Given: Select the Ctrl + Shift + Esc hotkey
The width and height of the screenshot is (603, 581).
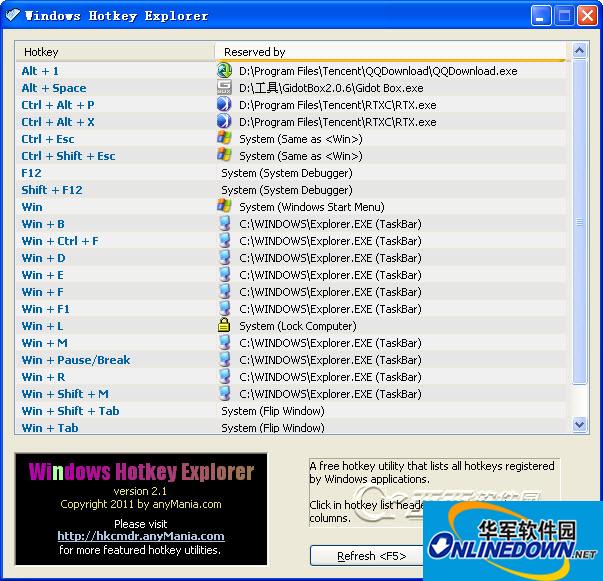Looking at the screenshot, I should [68, 155].
